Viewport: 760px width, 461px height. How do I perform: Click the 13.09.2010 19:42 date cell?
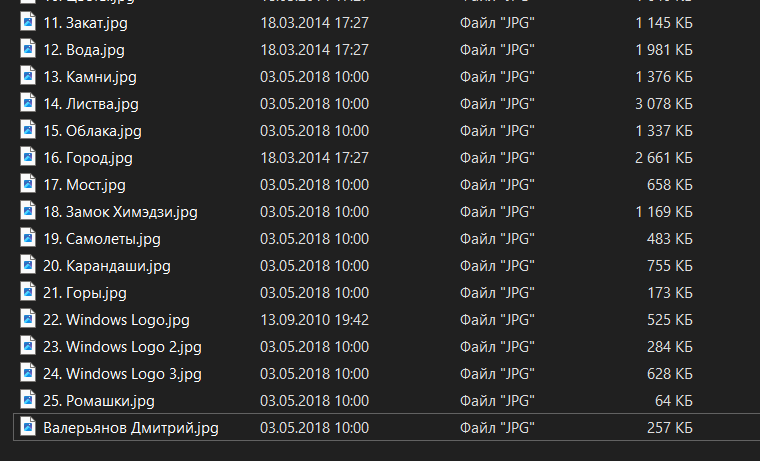tap(315, 319)
